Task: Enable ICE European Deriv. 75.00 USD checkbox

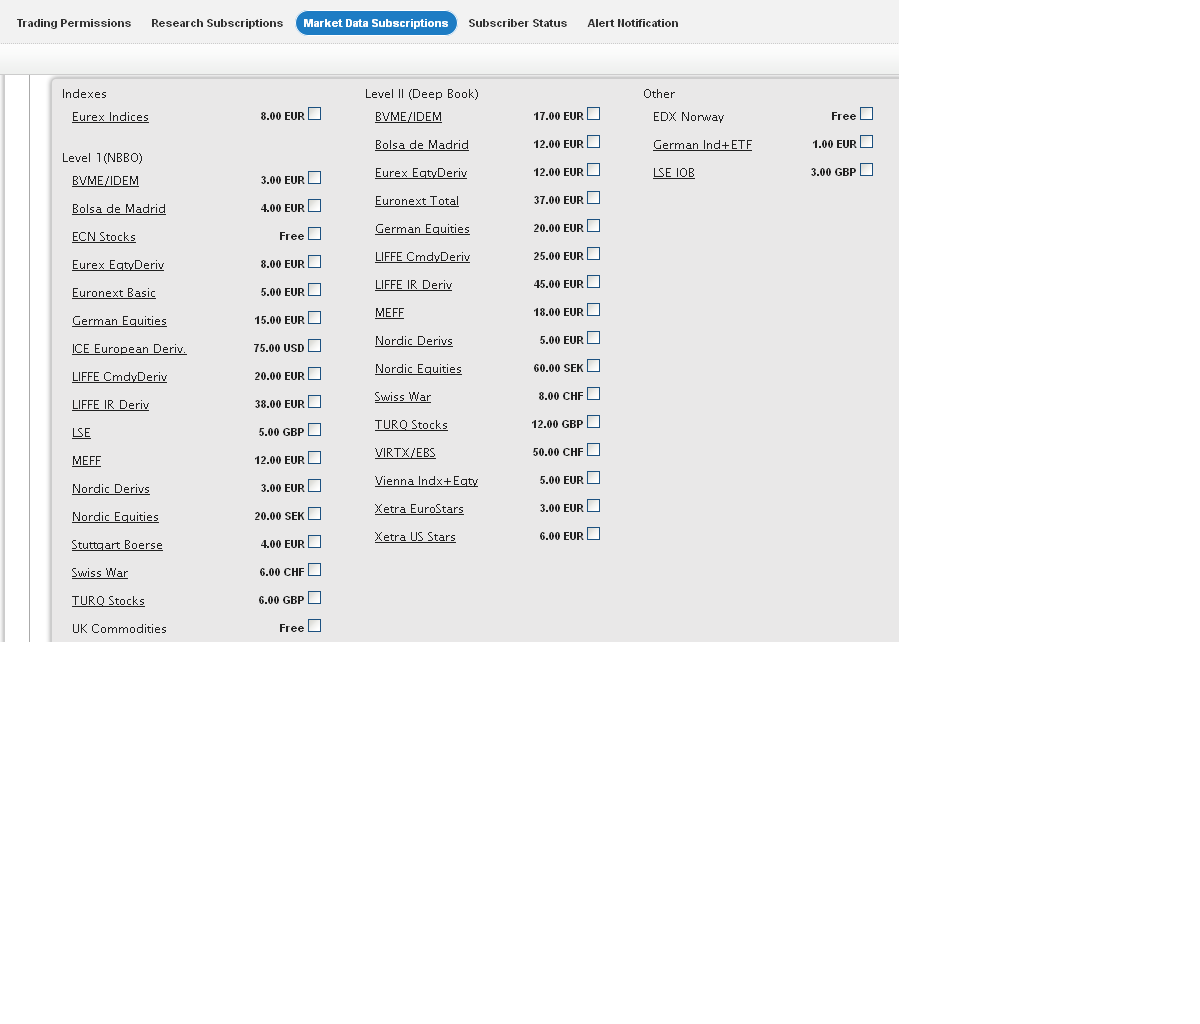Action: click(x=315, y=346)
